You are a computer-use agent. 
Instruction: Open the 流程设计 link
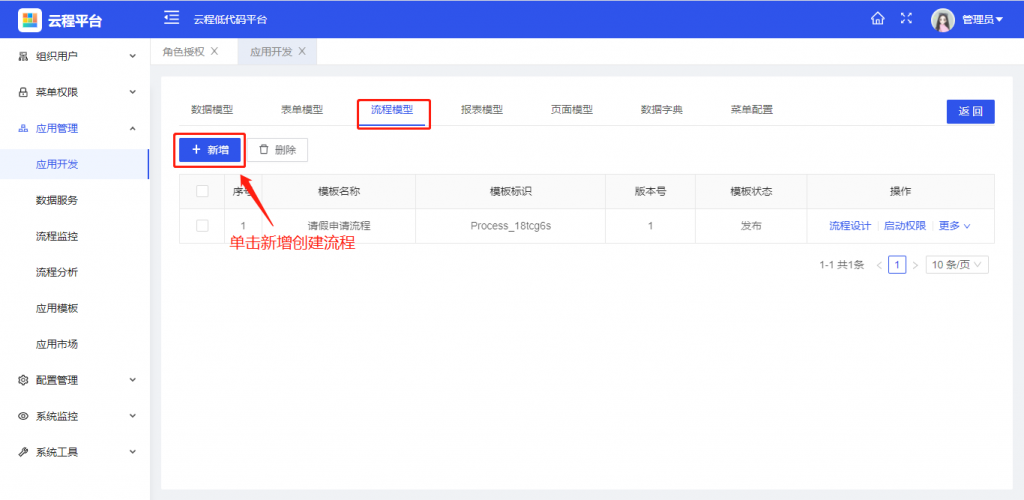[850, 226]
